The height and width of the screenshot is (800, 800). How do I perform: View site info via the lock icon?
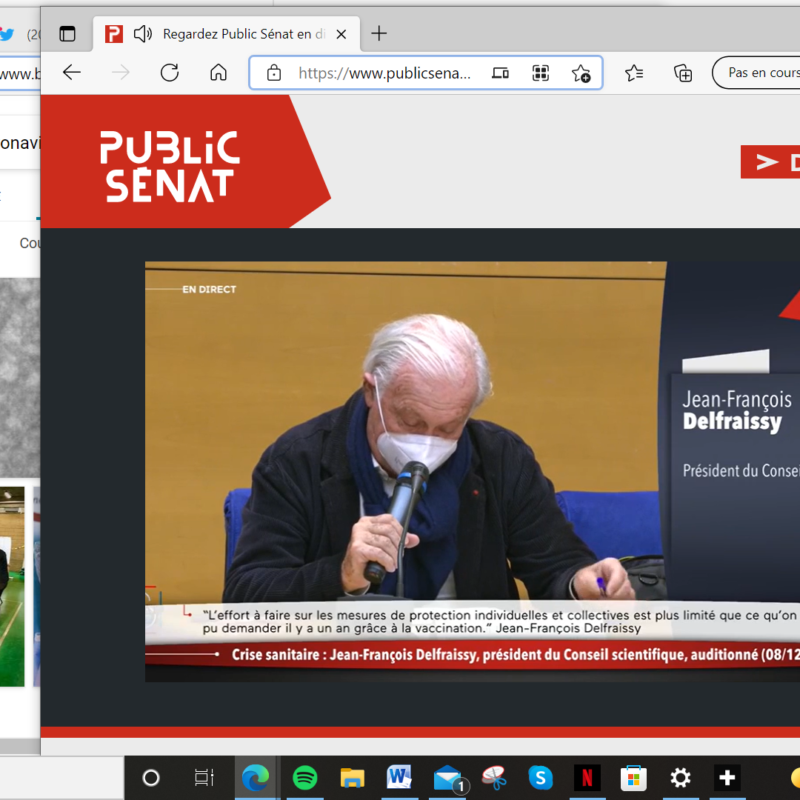point(273,73)
